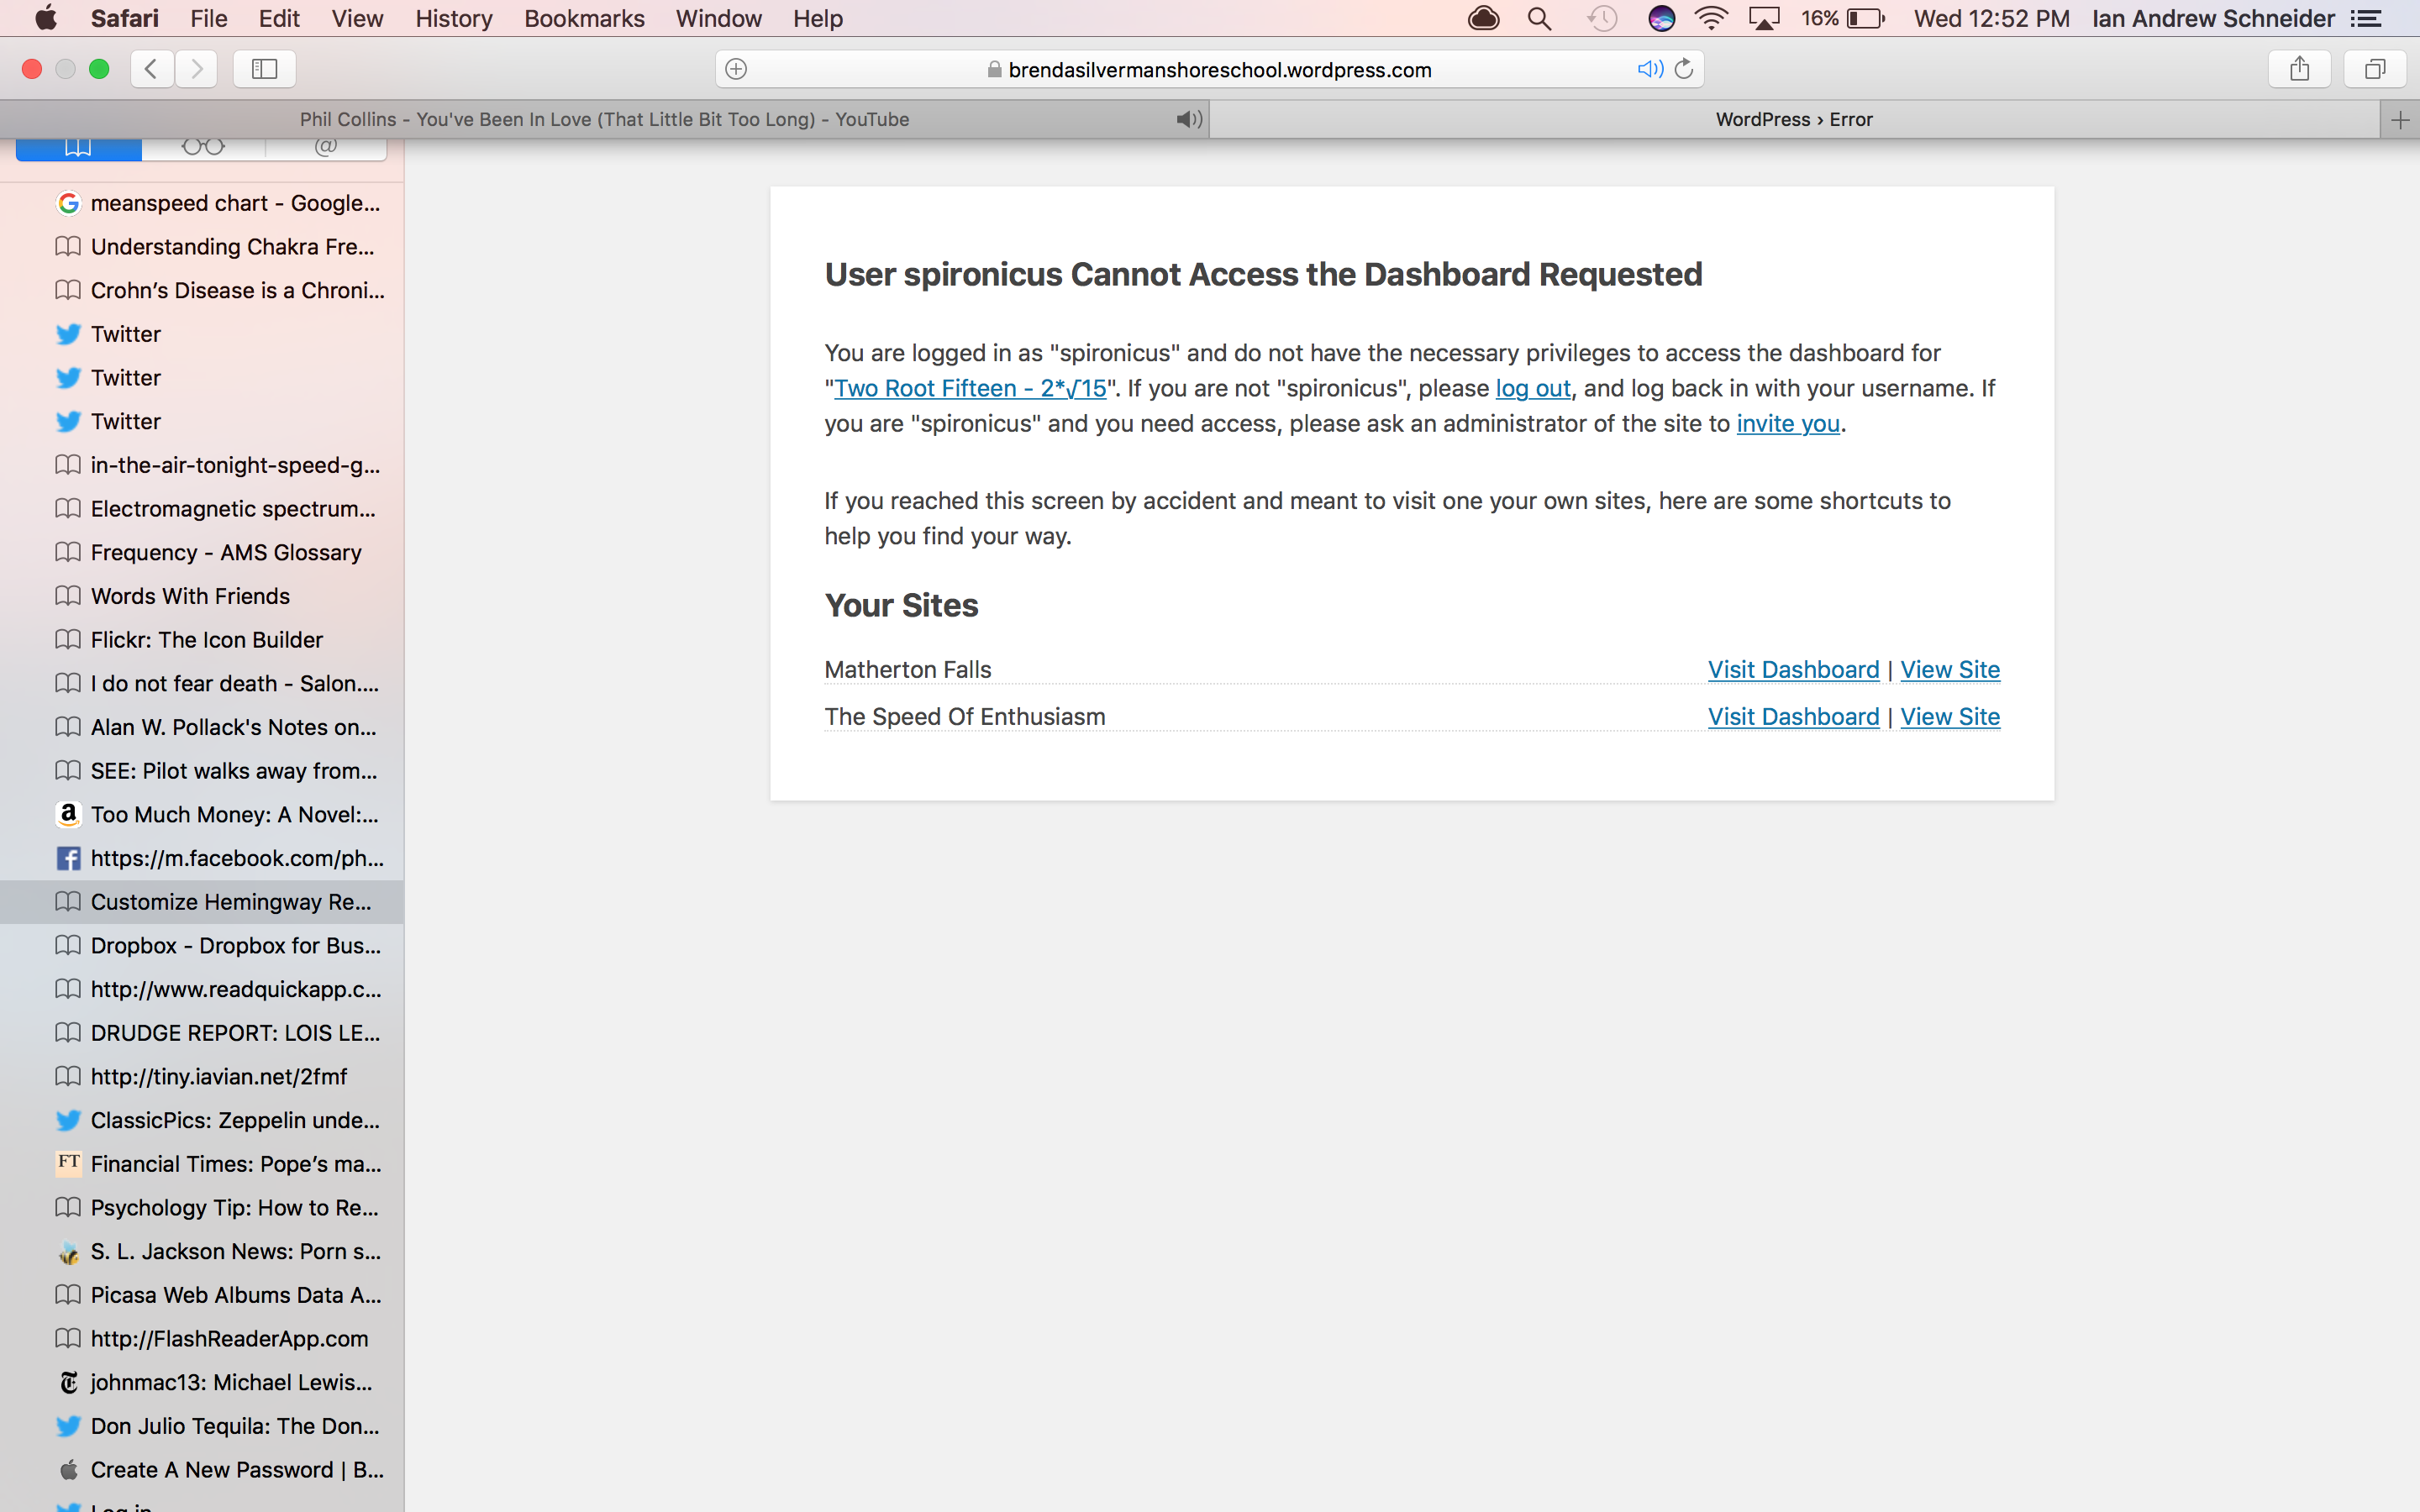Mute audio via address bar speaker icon
This screenshot has height=1512, width=2420.
[1649, 69]
